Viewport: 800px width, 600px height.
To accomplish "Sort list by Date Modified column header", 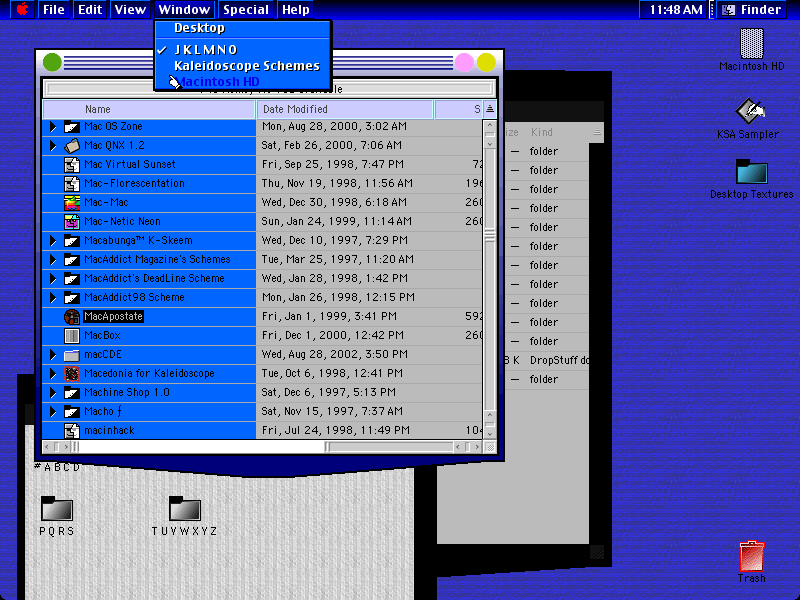I will (345, 109).
